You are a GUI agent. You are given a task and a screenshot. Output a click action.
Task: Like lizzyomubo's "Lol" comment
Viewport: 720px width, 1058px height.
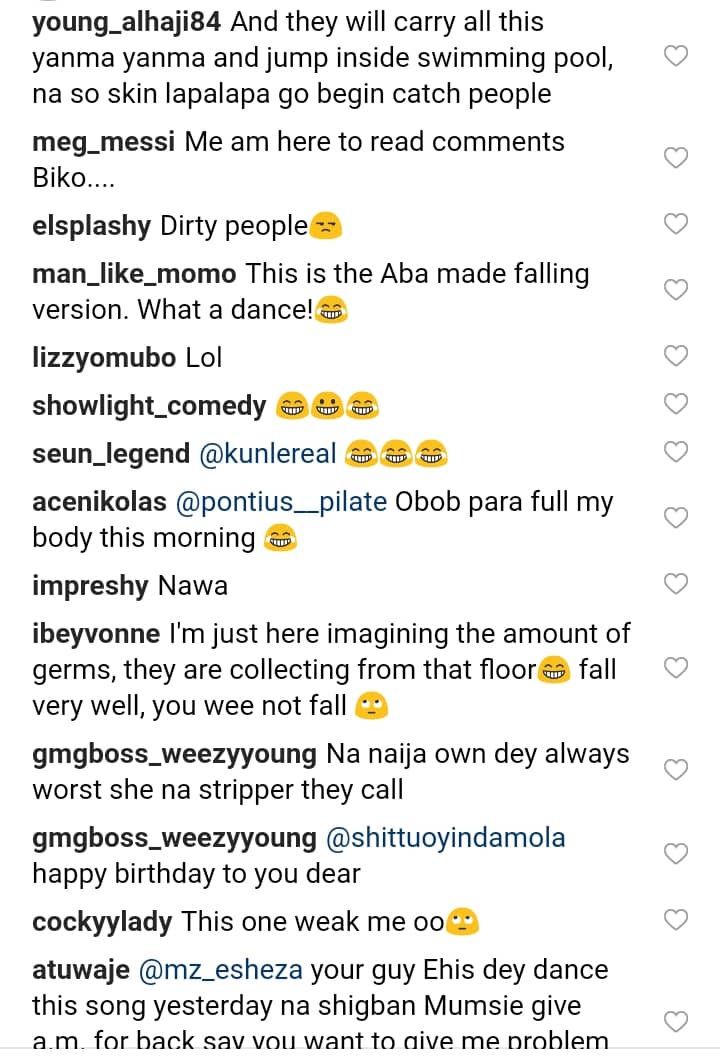coord(677,356)
